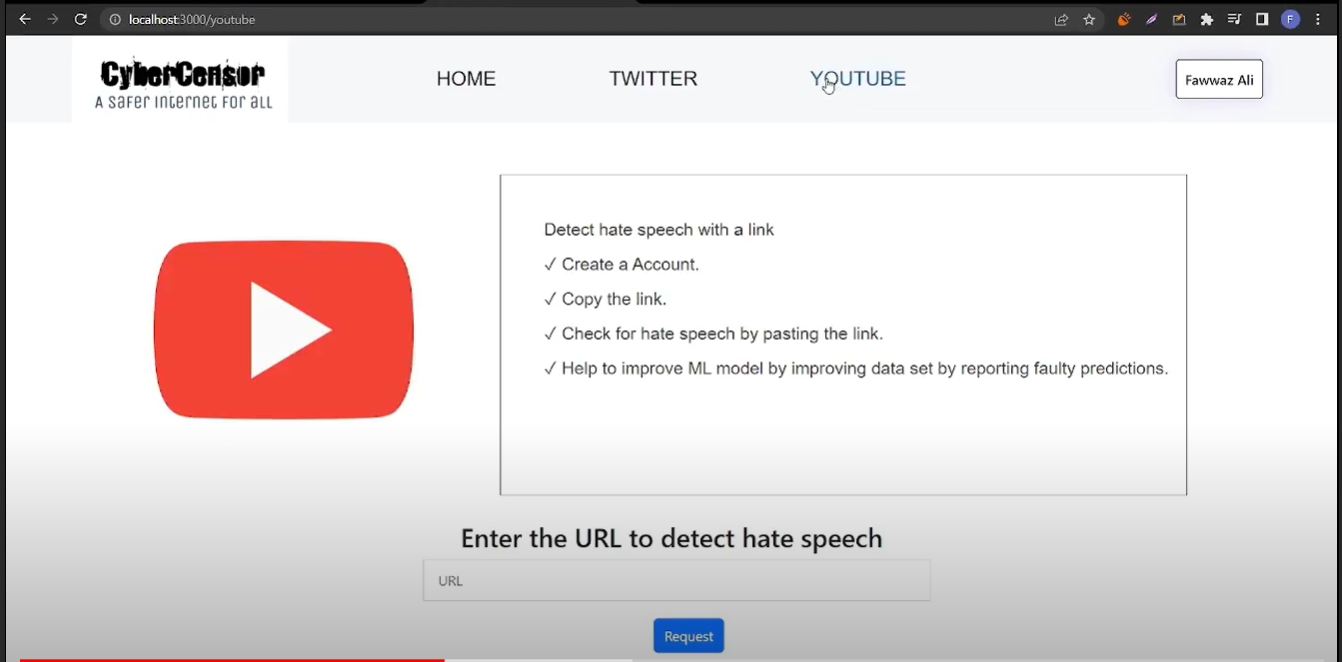Open the Chrome three-dot menu
1342x662 pixels.
tap(1318, 19)
